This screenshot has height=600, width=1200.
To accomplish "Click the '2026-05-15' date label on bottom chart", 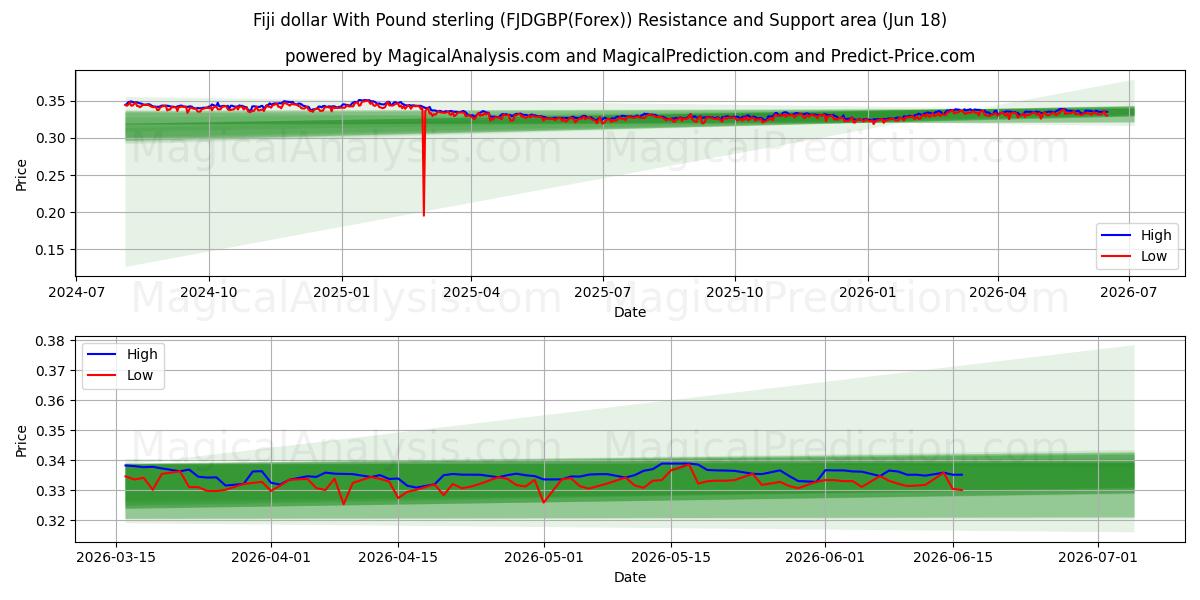I will (x=671, y=558).
